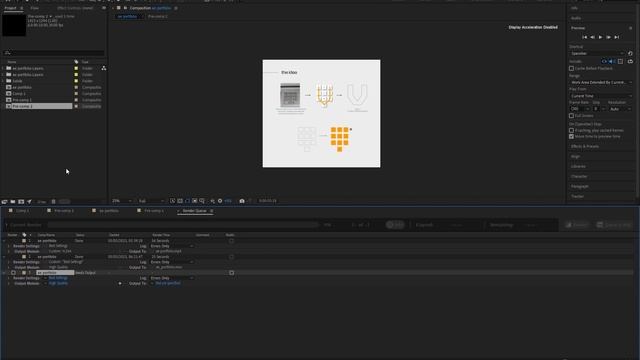Play the preview
Viewport: 640px width, 360px height.
[x=600, y=37]
